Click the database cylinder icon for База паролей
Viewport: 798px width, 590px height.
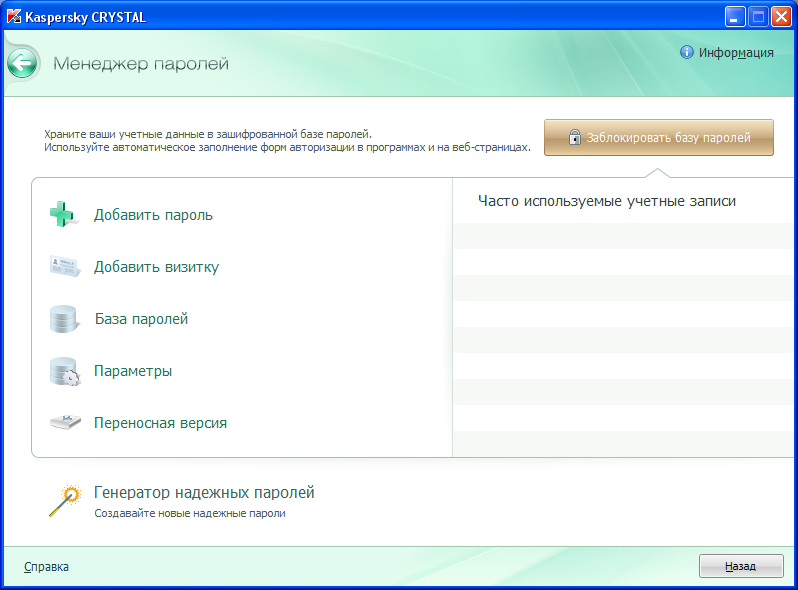pos(64,319)
